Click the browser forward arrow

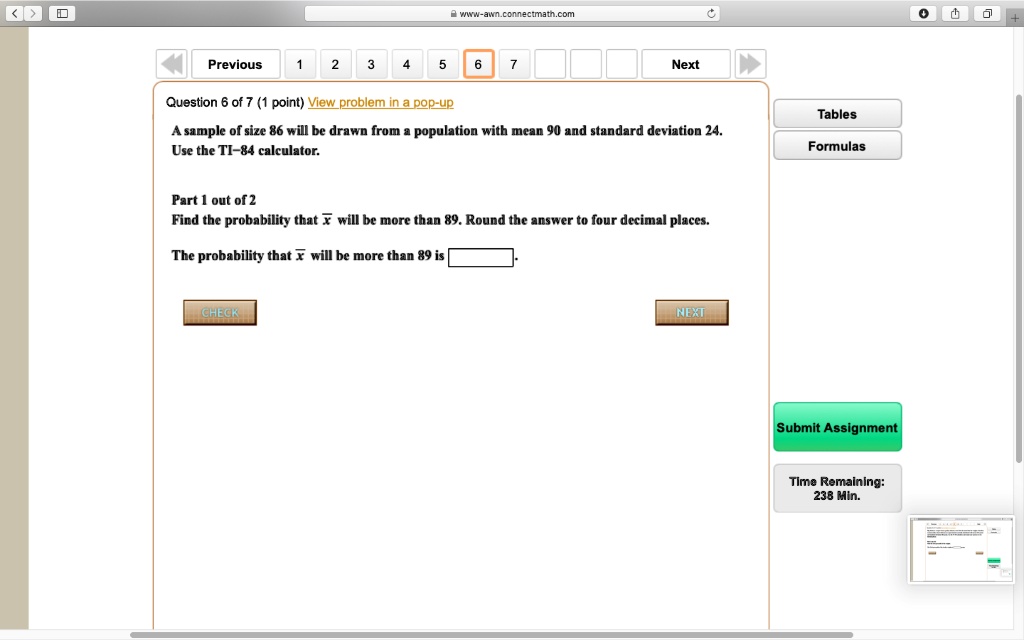pyautogui.click(x=31, y=13)
